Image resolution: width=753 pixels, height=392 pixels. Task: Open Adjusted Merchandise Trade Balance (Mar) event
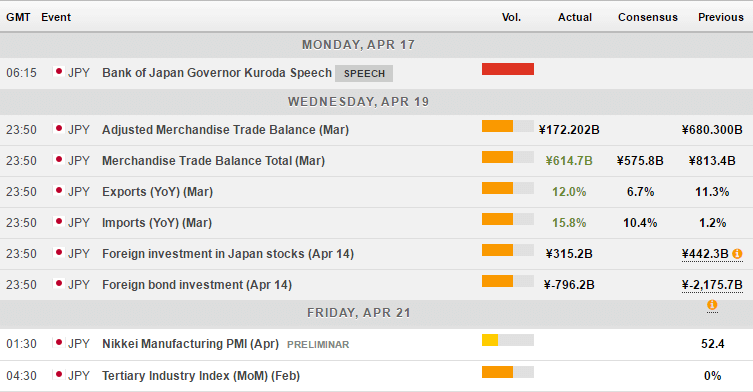tap(225, 130)
